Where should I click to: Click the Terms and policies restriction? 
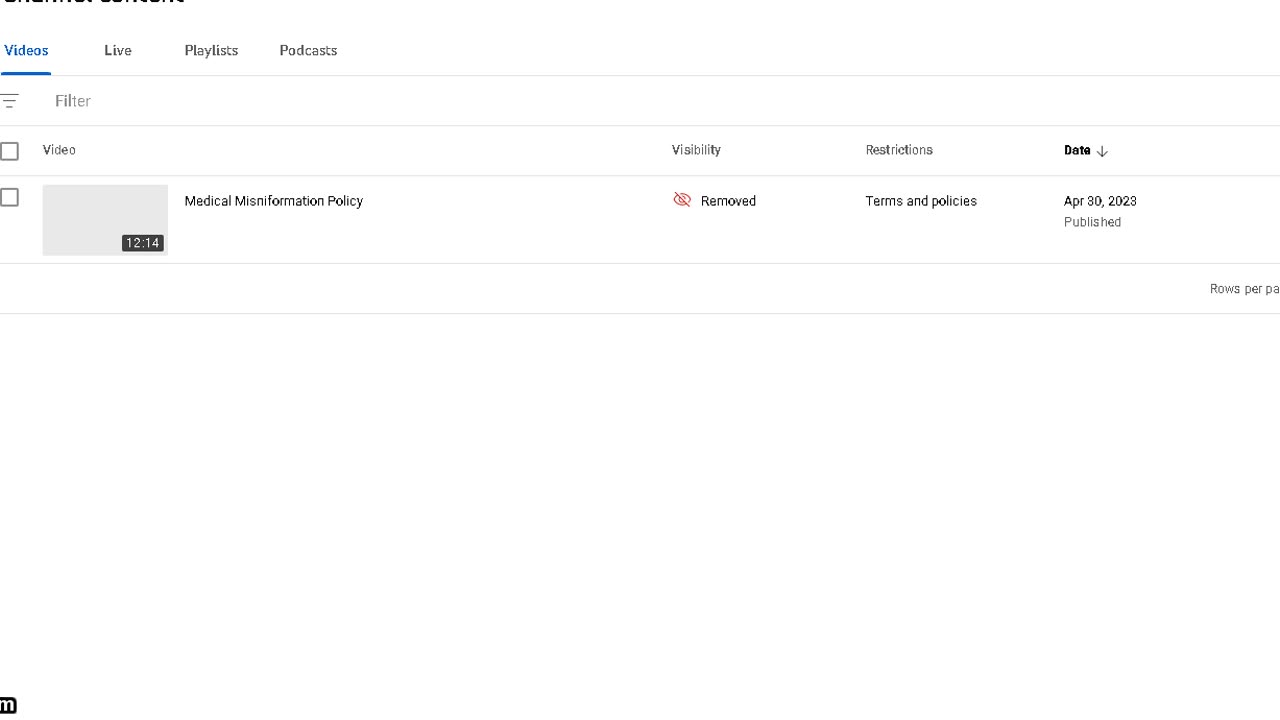coord(921,201)
